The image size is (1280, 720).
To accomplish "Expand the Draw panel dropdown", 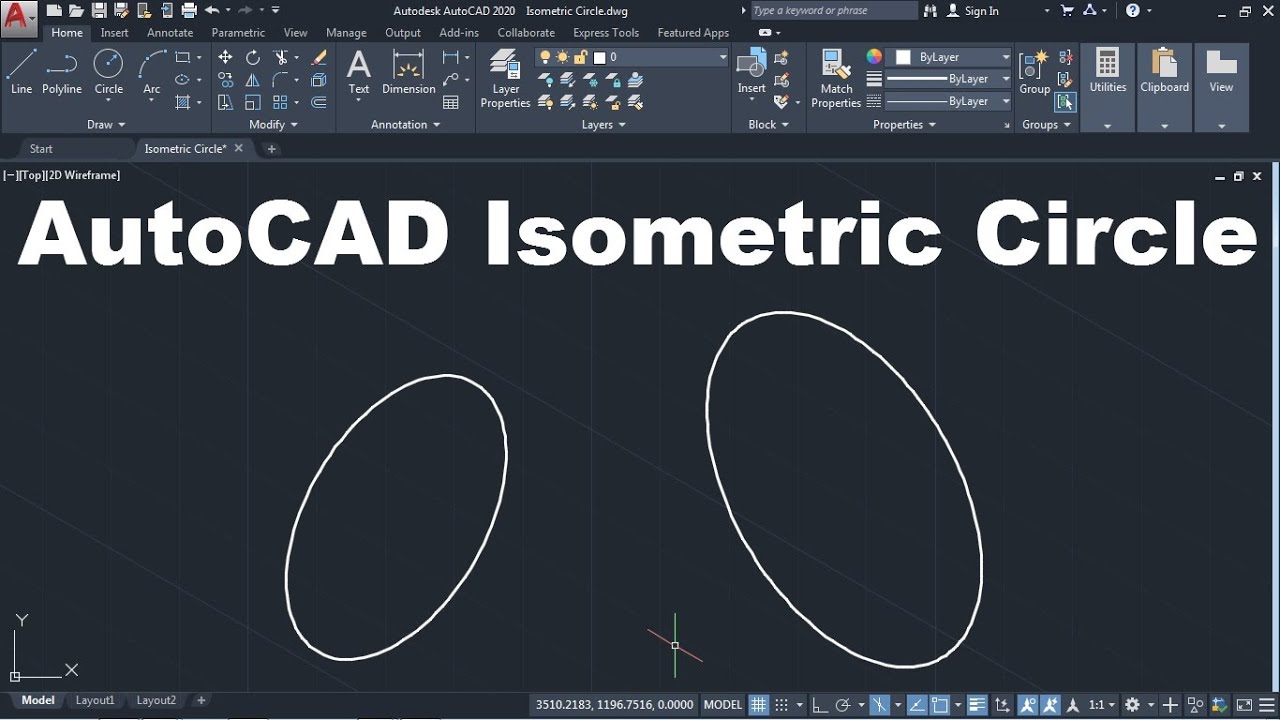I will (106, 125).
